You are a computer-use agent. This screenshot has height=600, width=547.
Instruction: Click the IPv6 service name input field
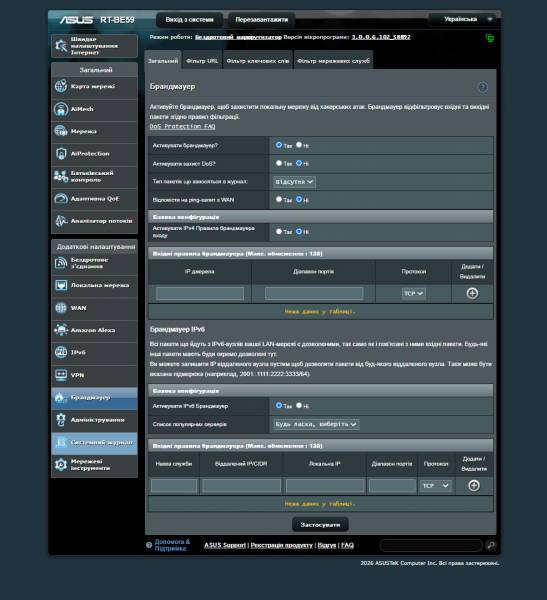(x=174, y=486)
